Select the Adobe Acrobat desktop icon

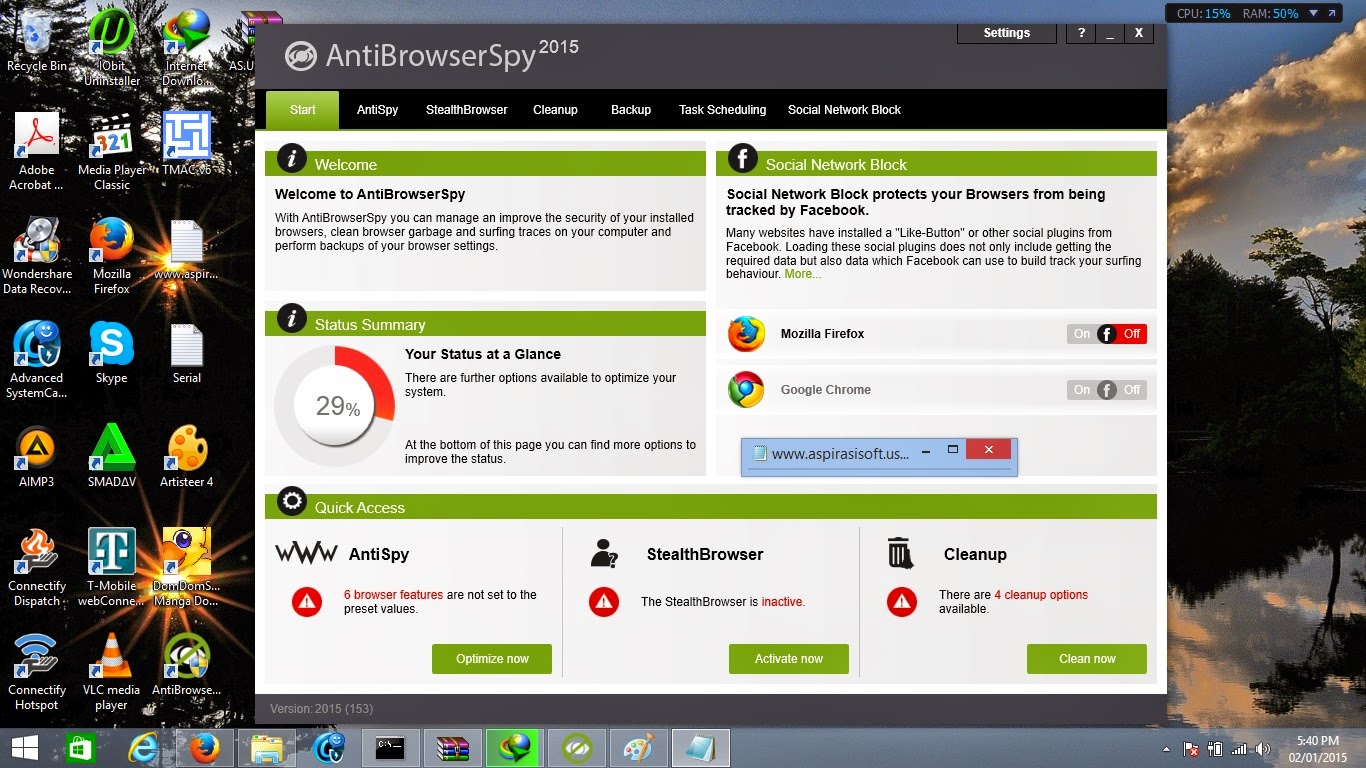point(37,151)
